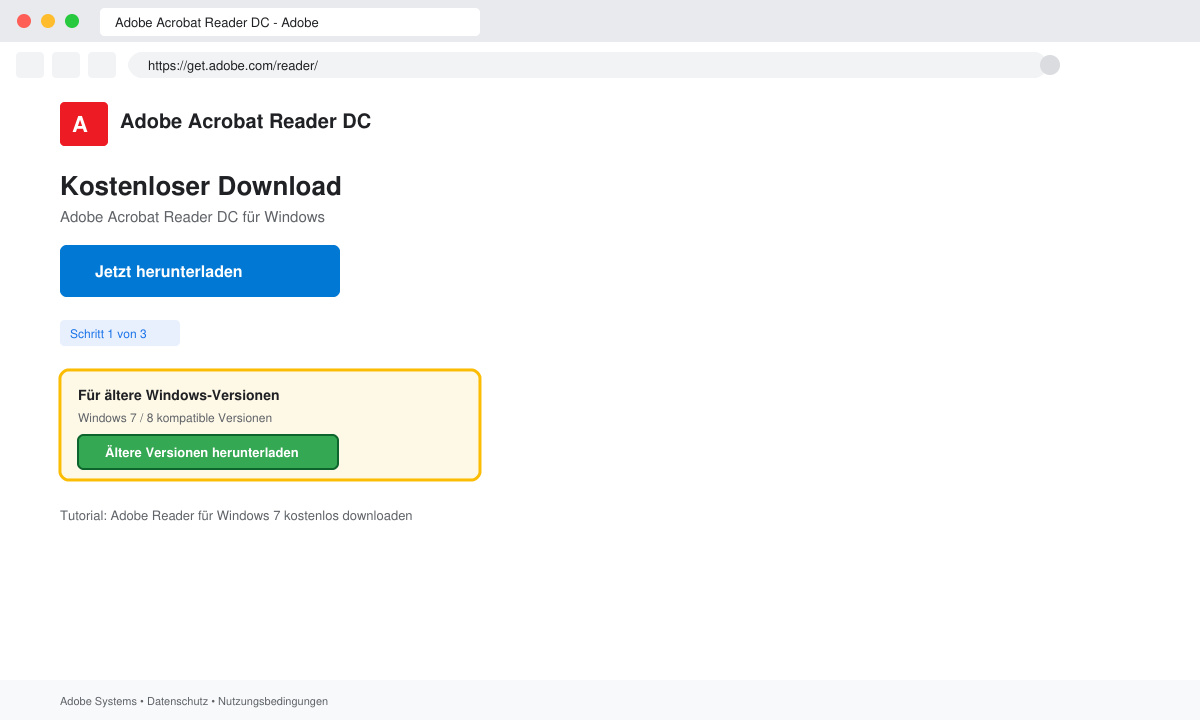Click the blue Jetzt herunterladen button
Screen dimensions: 1200x720
(x=200, y=271)
